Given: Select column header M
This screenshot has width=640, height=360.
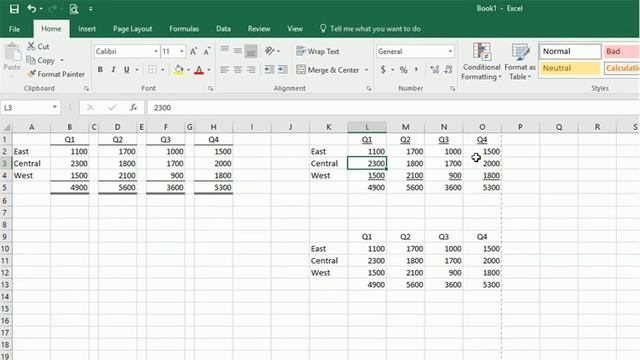Looking at the screenshot, I should point(405,127).
